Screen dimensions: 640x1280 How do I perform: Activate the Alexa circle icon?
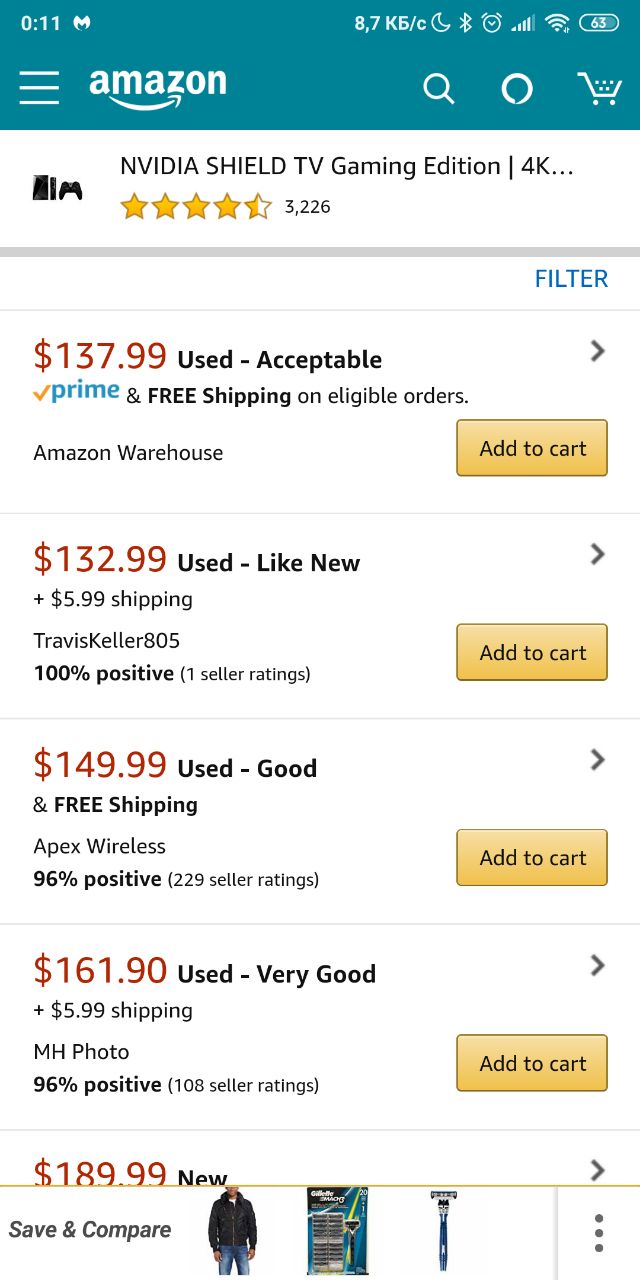[517, 89]
